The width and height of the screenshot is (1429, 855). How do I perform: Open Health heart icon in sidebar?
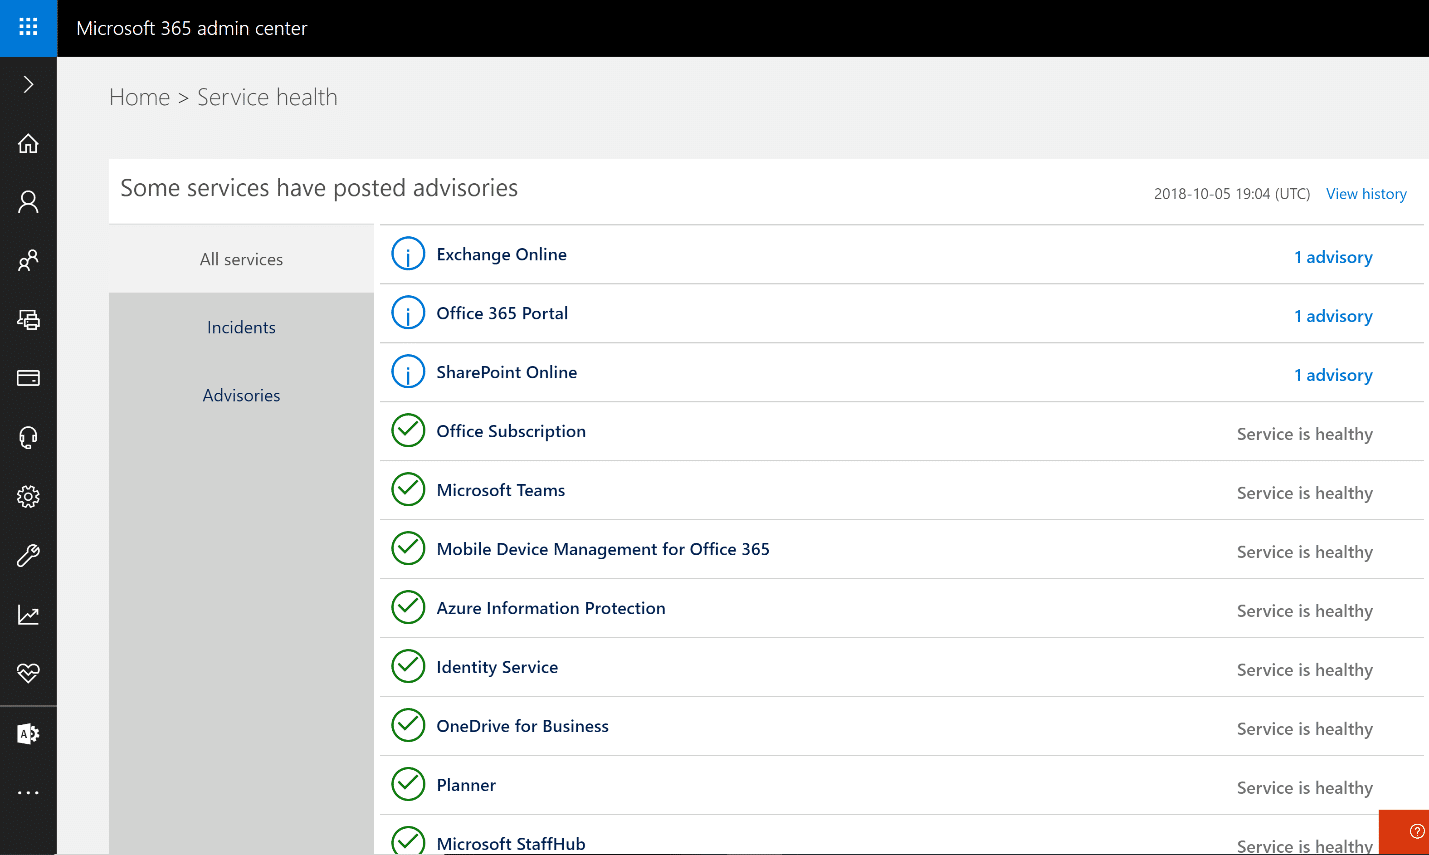28,673
